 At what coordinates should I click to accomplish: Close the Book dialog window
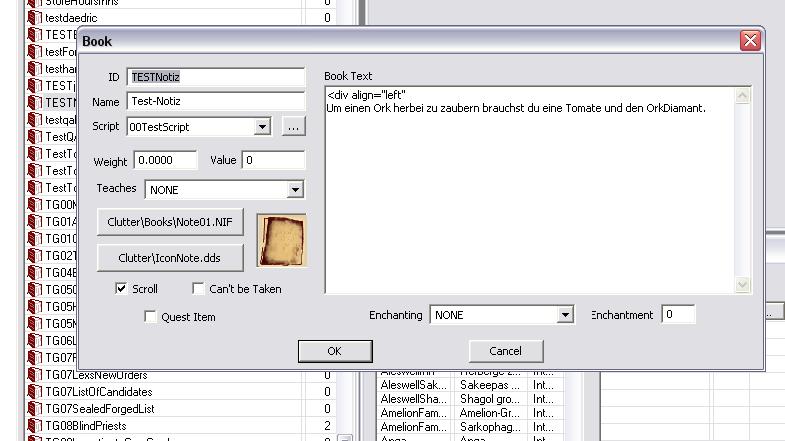750,41
